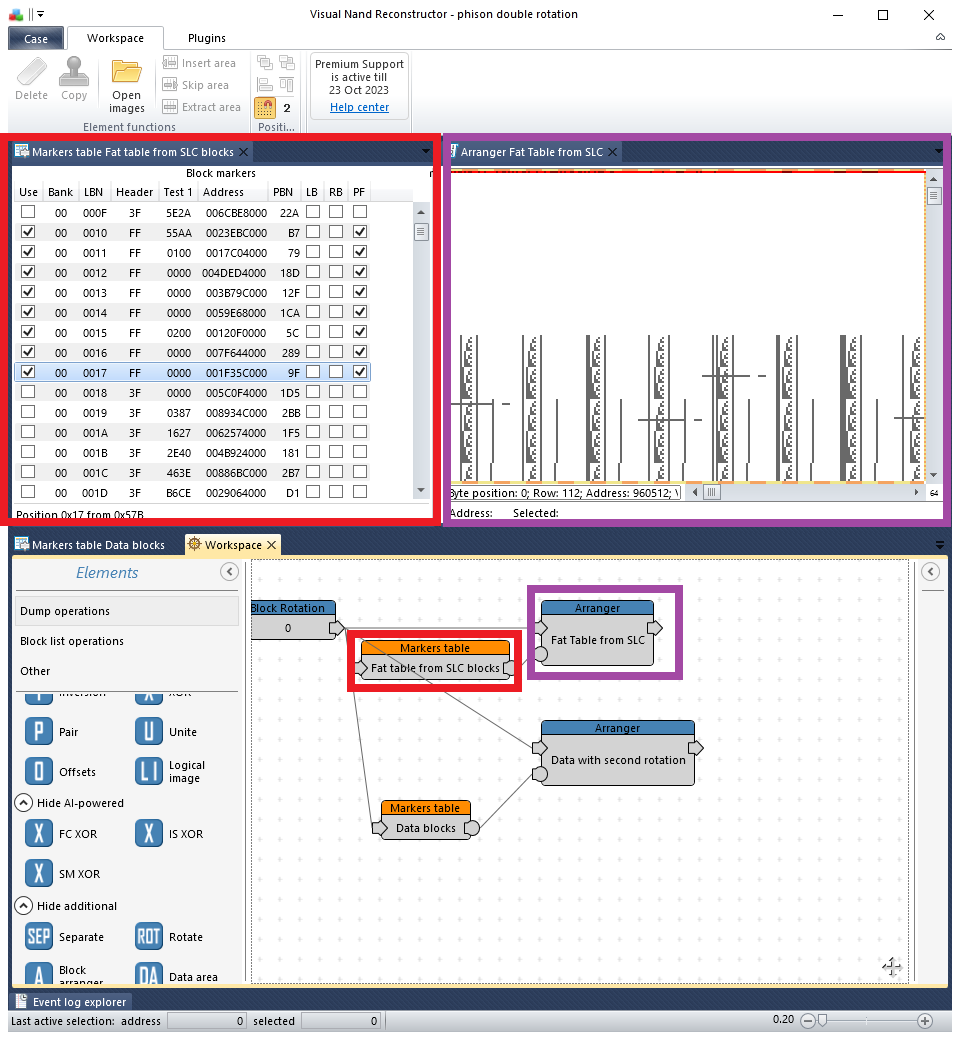960x1040 pixels.
Task: Pick the Separate element icon
Action: coord(39,937)
